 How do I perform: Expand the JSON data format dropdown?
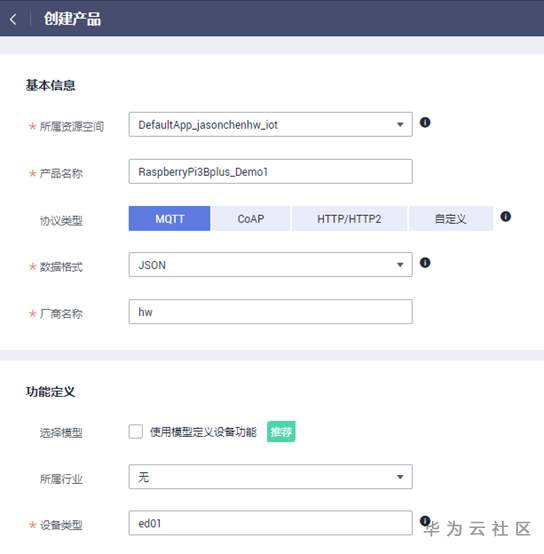(x=271, y=265)
